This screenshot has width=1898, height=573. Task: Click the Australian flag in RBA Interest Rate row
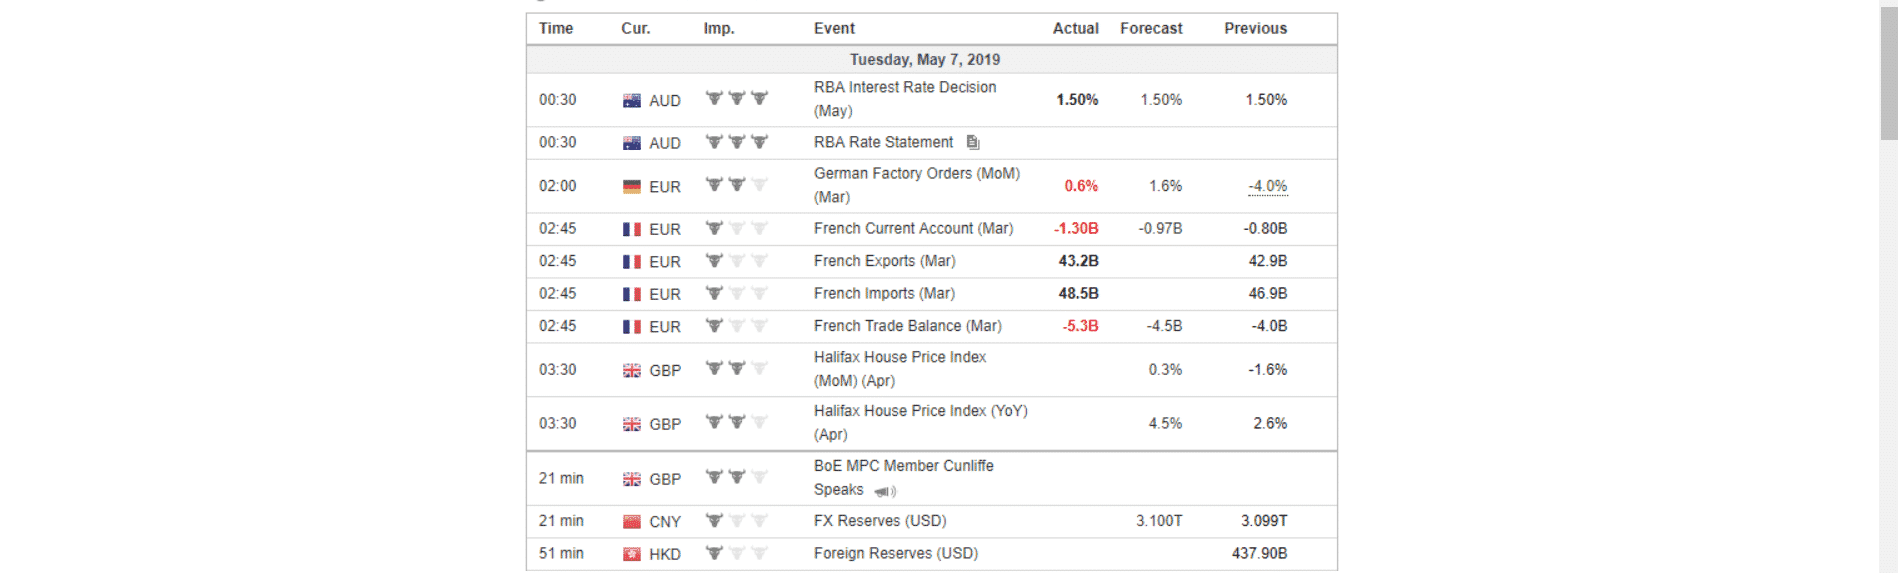click(632, 100)
